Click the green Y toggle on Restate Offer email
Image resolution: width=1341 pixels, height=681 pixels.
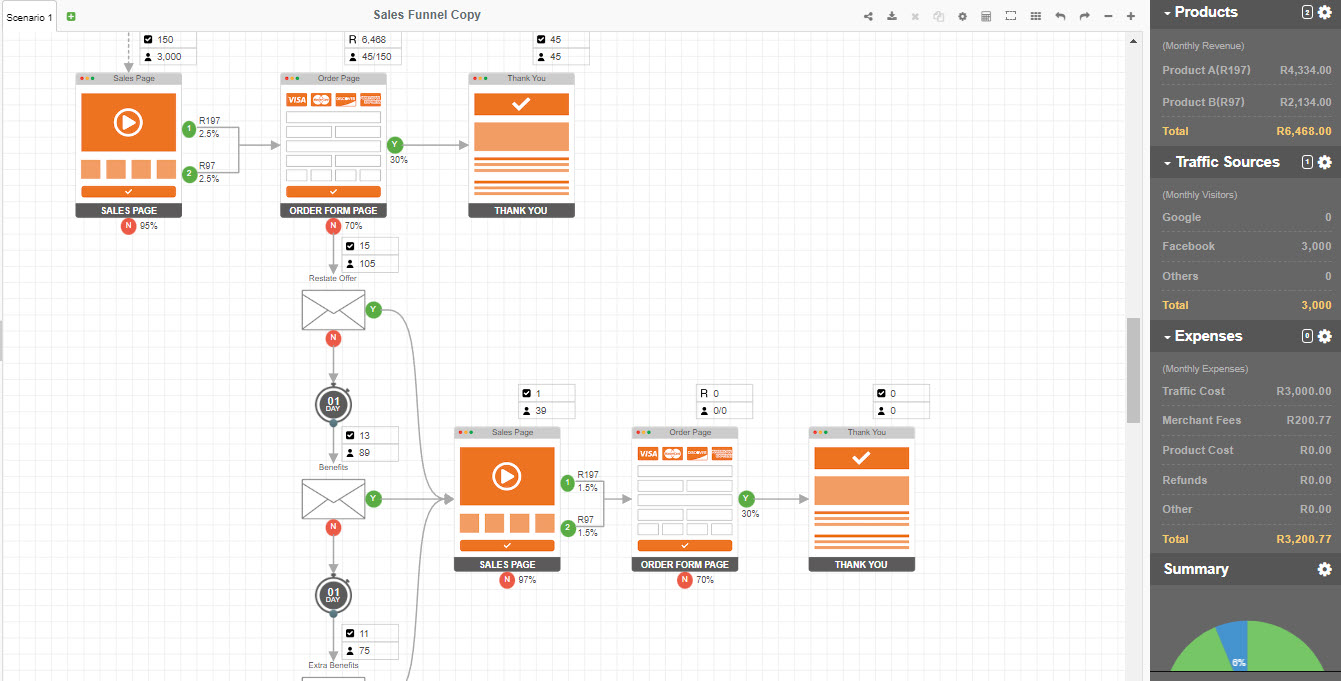coord(374,309)
